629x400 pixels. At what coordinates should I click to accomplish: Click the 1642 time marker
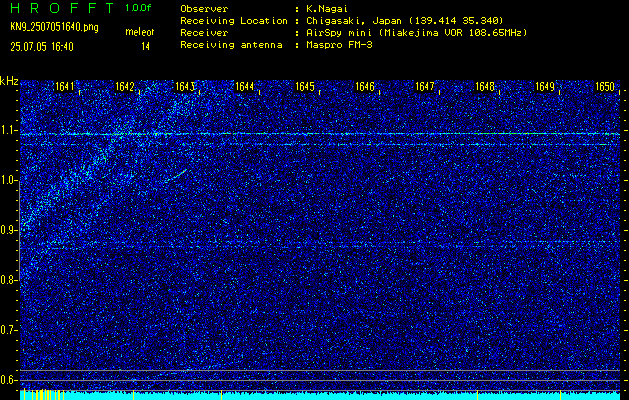pos(124,86)
